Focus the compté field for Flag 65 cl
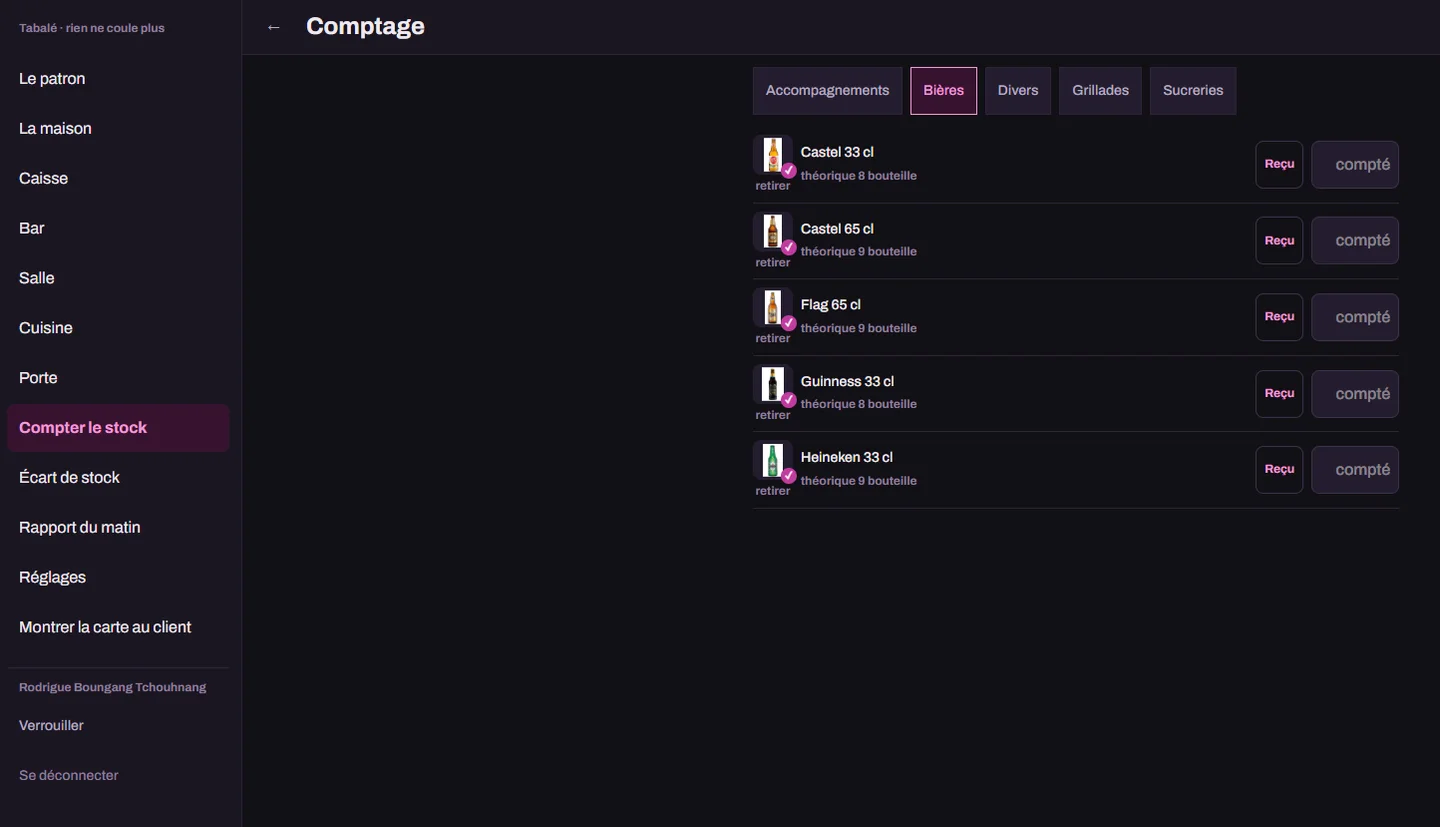1440x827 pixels. point(1355,317)
